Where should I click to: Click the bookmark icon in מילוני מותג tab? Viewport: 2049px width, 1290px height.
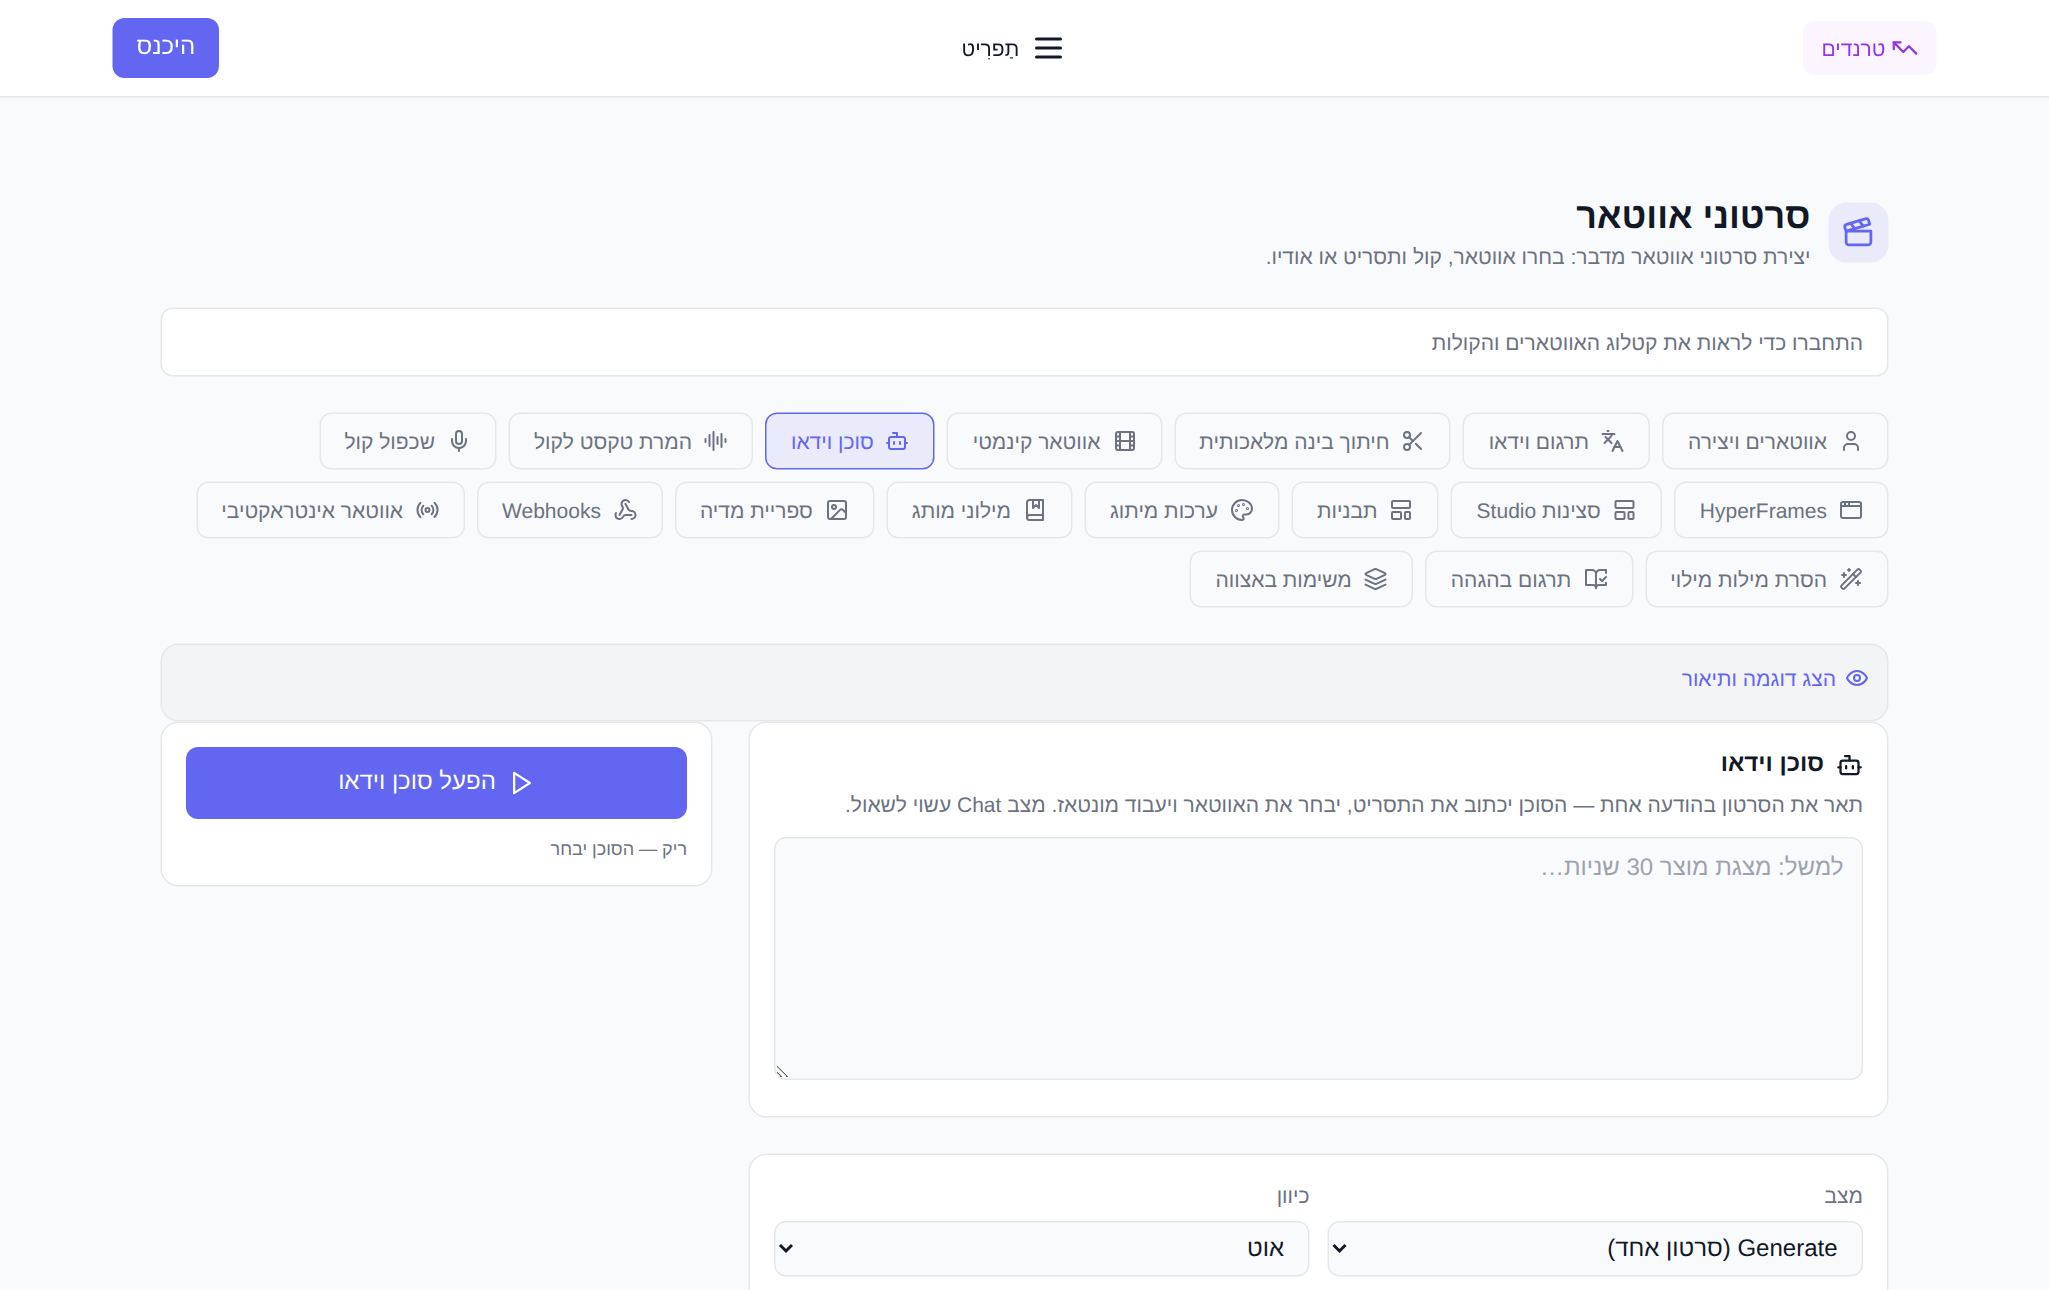(1035, 510)
